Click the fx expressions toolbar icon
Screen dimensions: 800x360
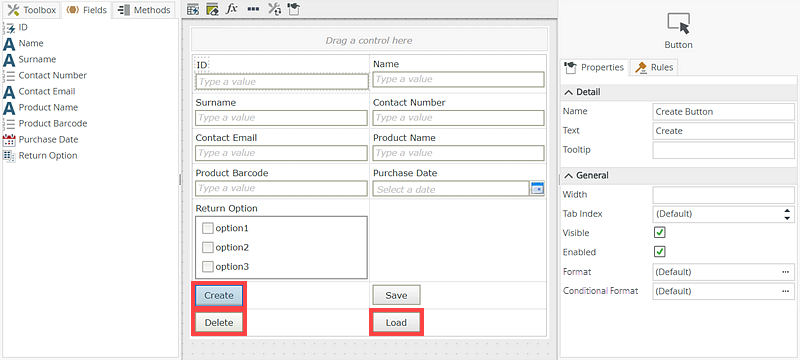coord(232,9)
